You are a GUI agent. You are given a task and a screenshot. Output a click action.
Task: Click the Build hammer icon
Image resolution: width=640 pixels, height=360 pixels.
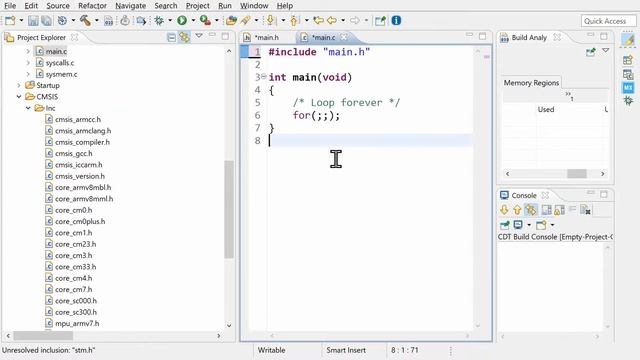point(85,20)
